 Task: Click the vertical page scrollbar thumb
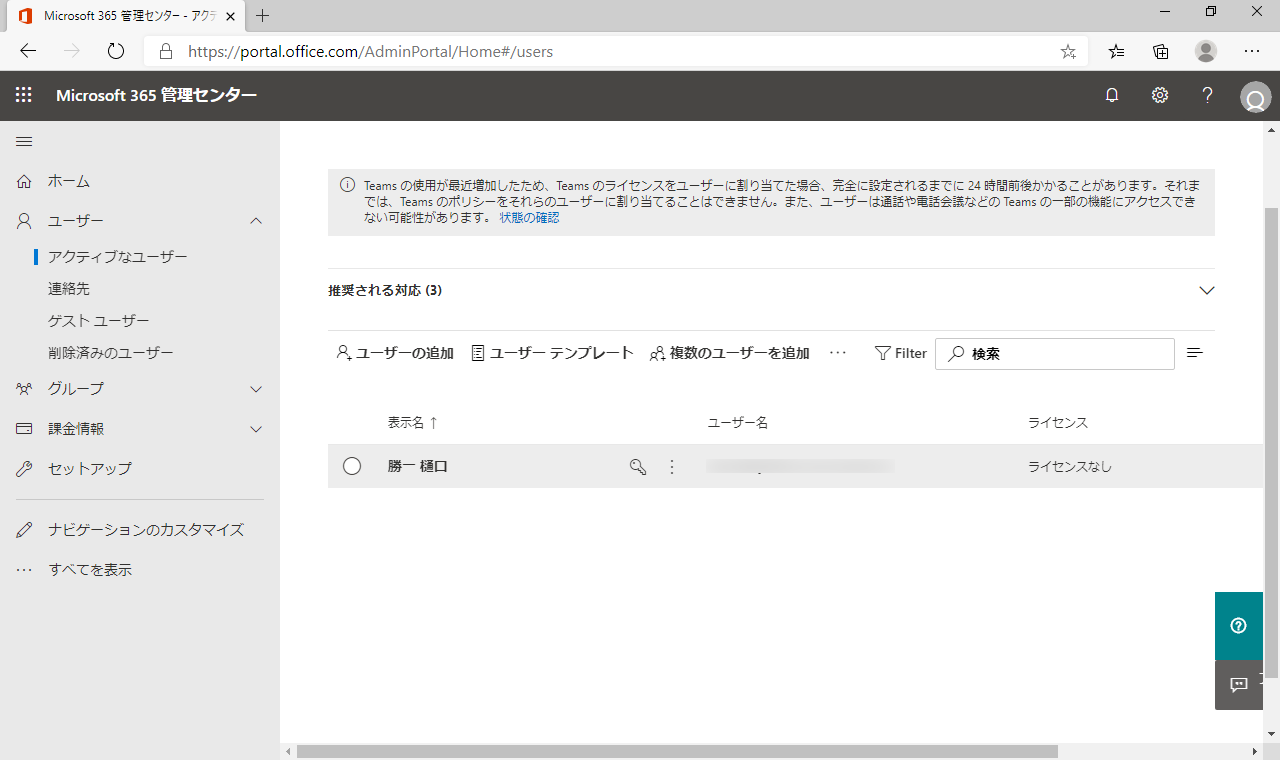(x=1272, y=442)
